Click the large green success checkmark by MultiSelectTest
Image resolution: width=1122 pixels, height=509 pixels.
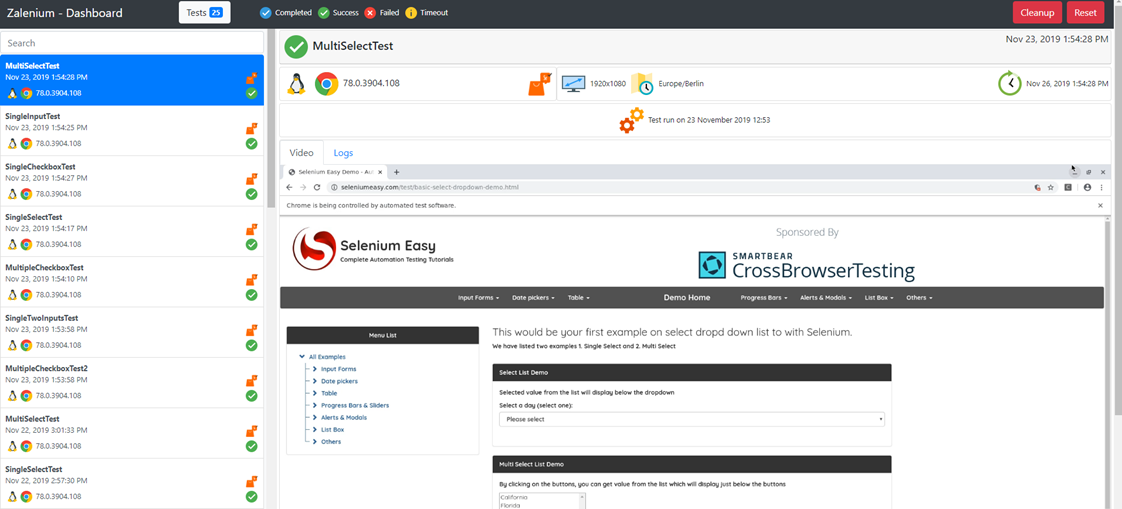[296, 47]
